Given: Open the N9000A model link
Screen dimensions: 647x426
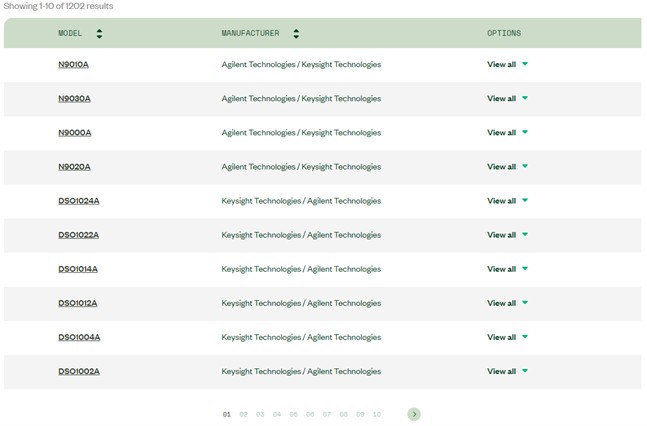Looking at the screenshot, I should click(x=74, y=133).
